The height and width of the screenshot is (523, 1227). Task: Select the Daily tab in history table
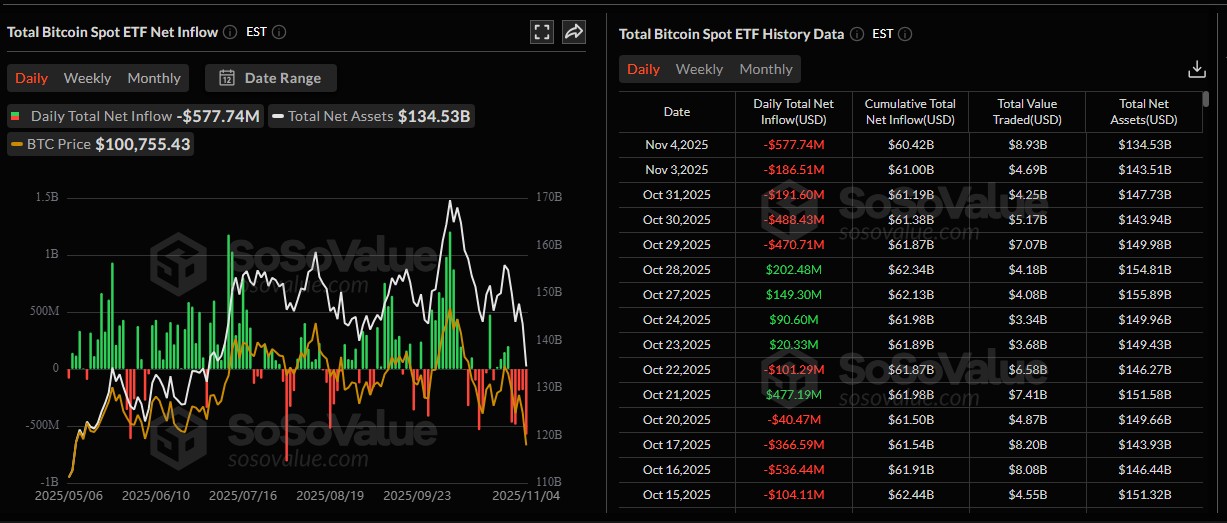[x=643, y=69]
